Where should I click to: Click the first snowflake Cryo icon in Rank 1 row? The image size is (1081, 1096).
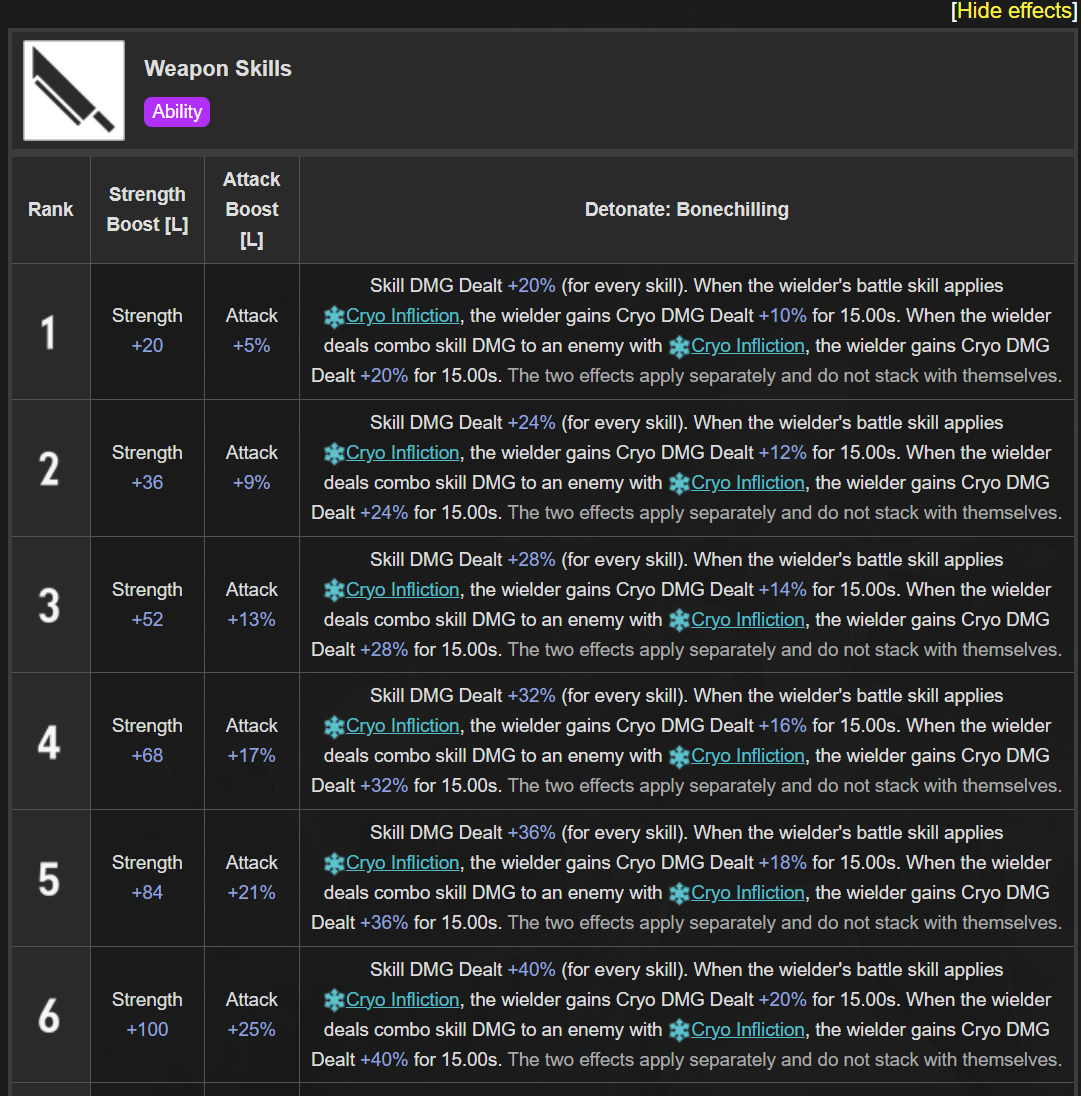click(x=334, y=317)
